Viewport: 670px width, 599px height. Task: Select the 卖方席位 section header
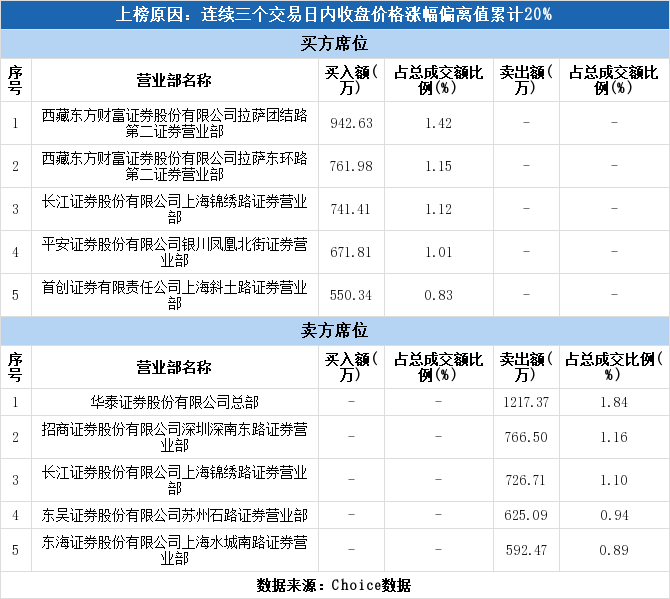(x=335, y=331)
